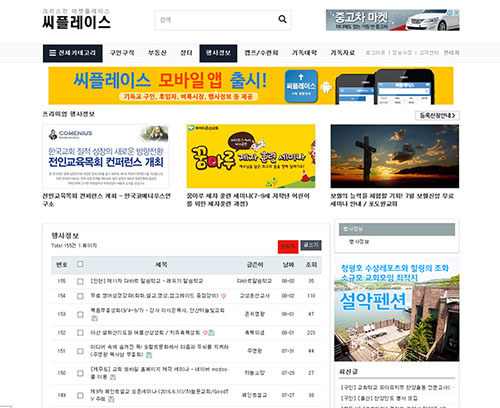Click the 씨플레이스 모바일 앱 출시 banner
Viewport: 500px width, 408px height.
pyautogui.click(x=251, y=86)
